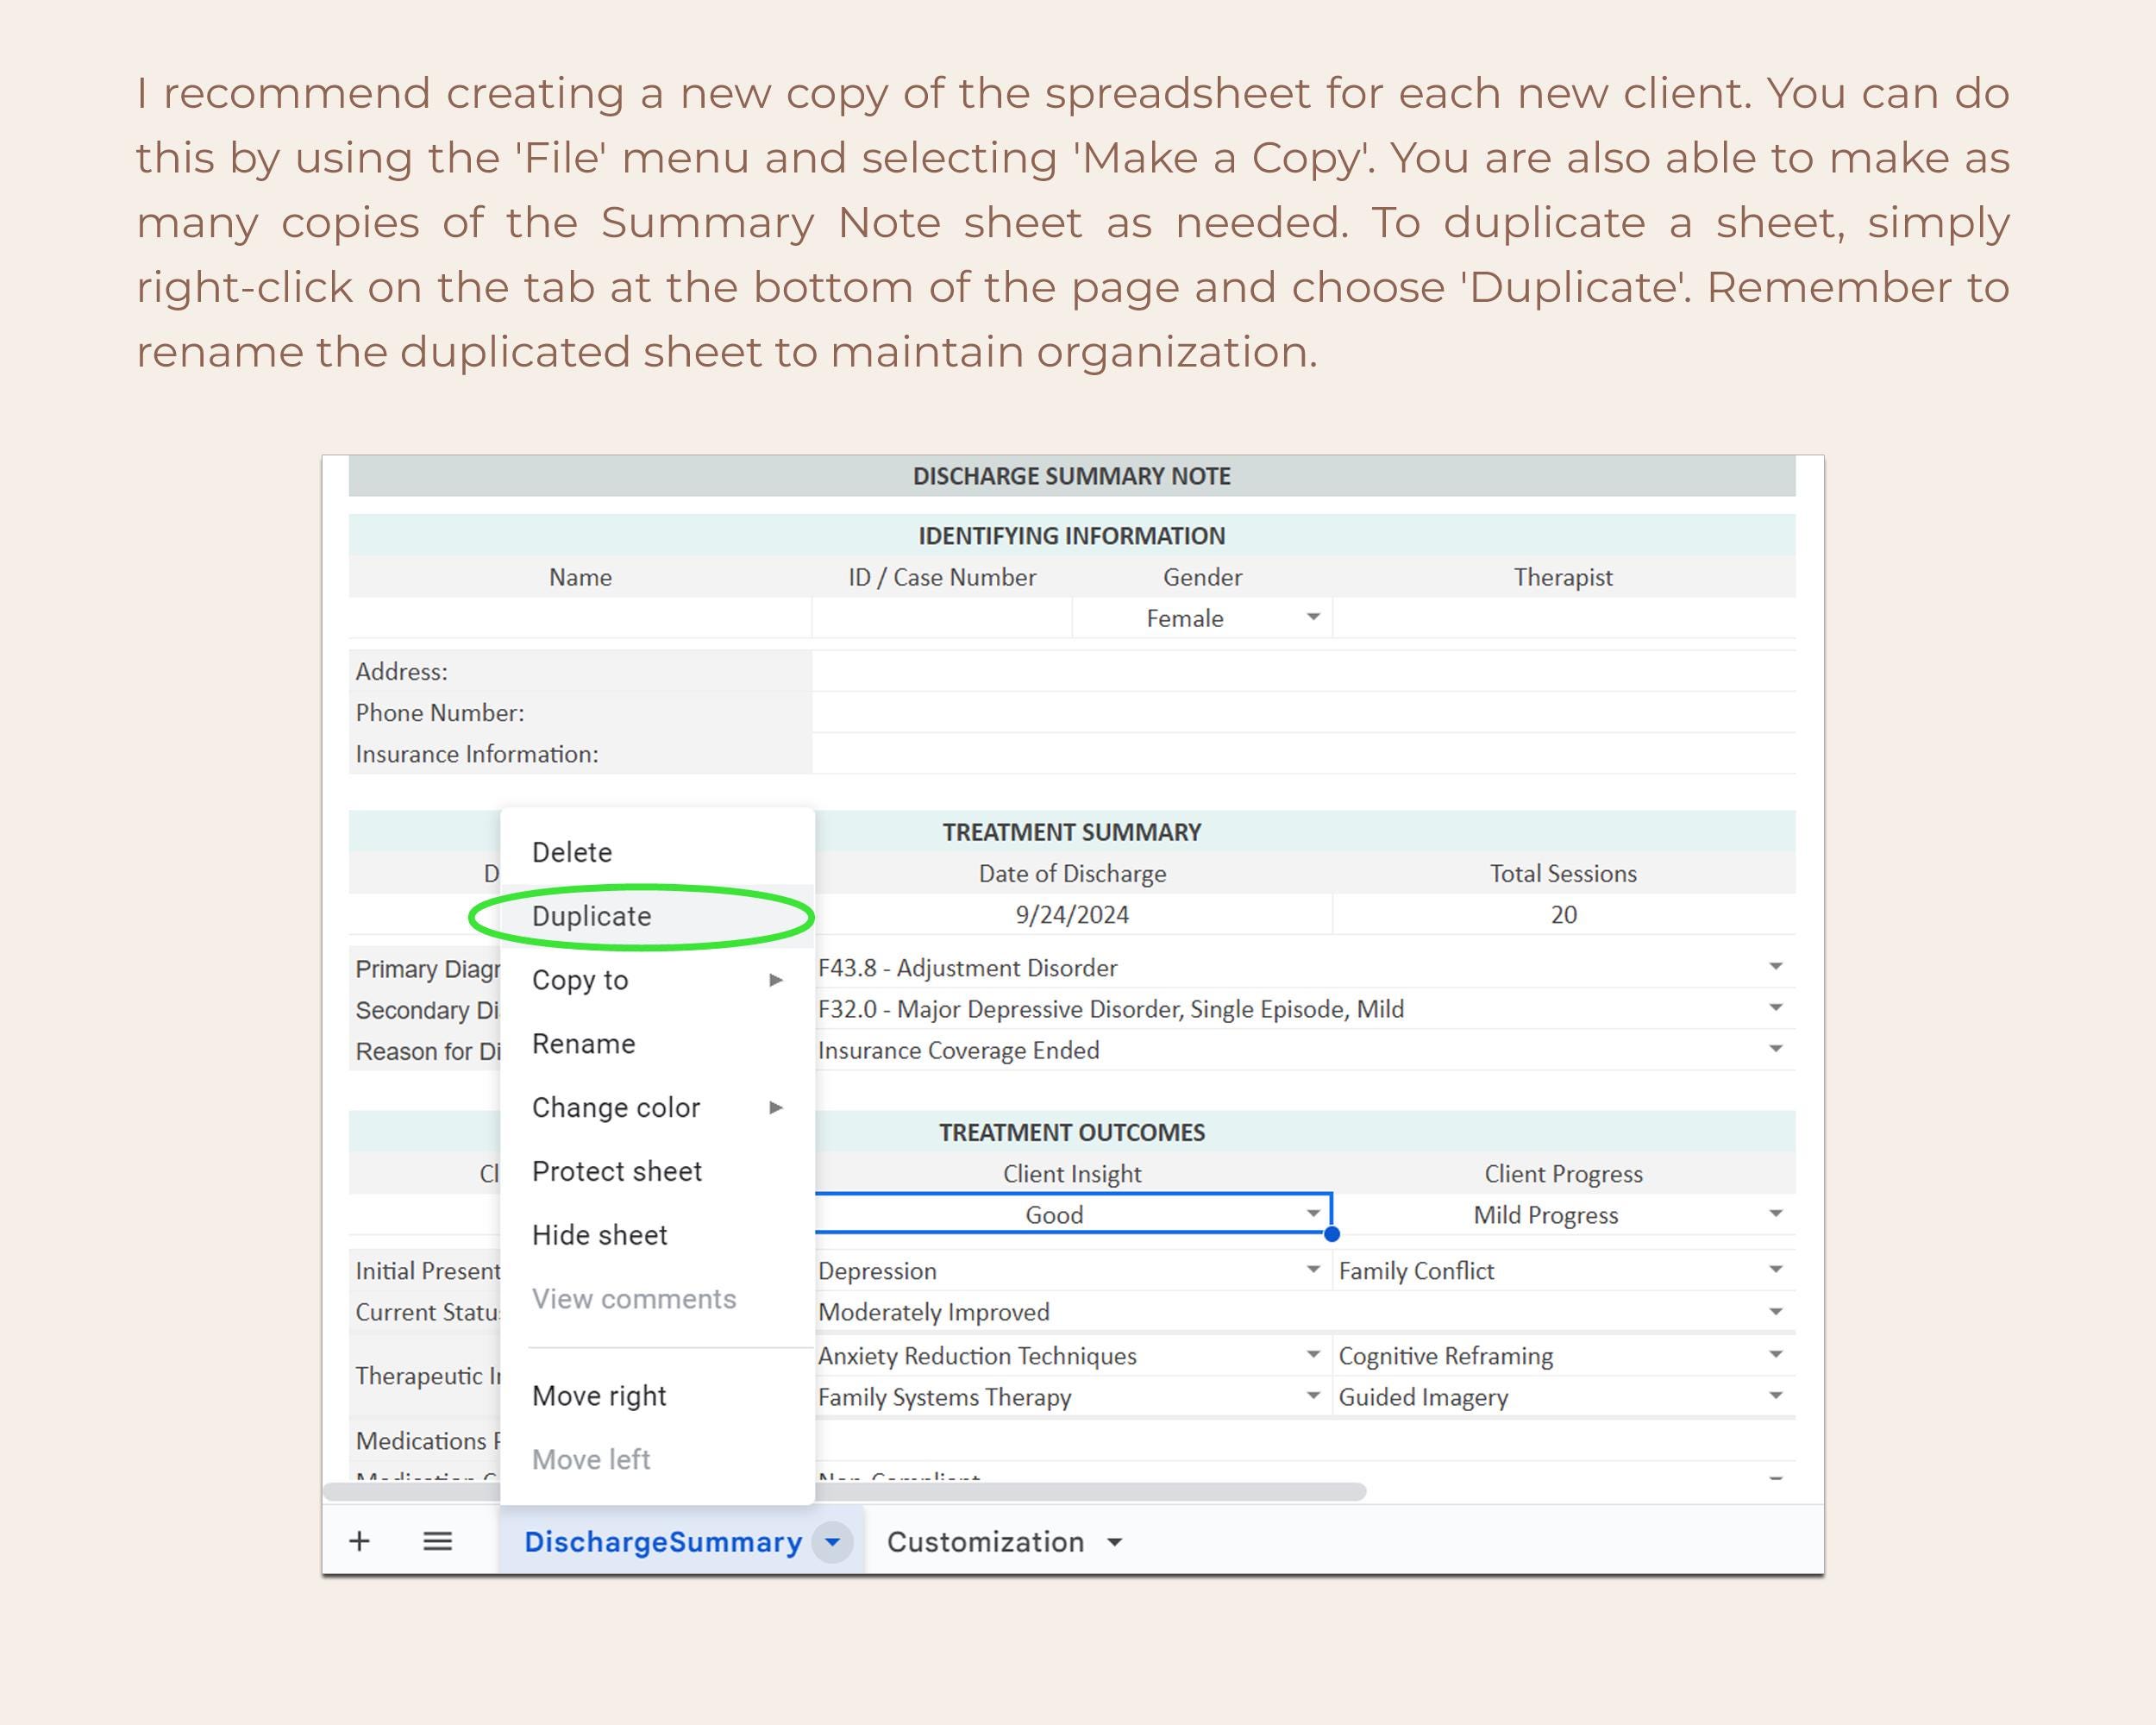Image resolution: width=2156 pixels, height=1725 pixels.
Task: Open the Client Insight dropdown showing Good
Action: tap(1312, 1214)
